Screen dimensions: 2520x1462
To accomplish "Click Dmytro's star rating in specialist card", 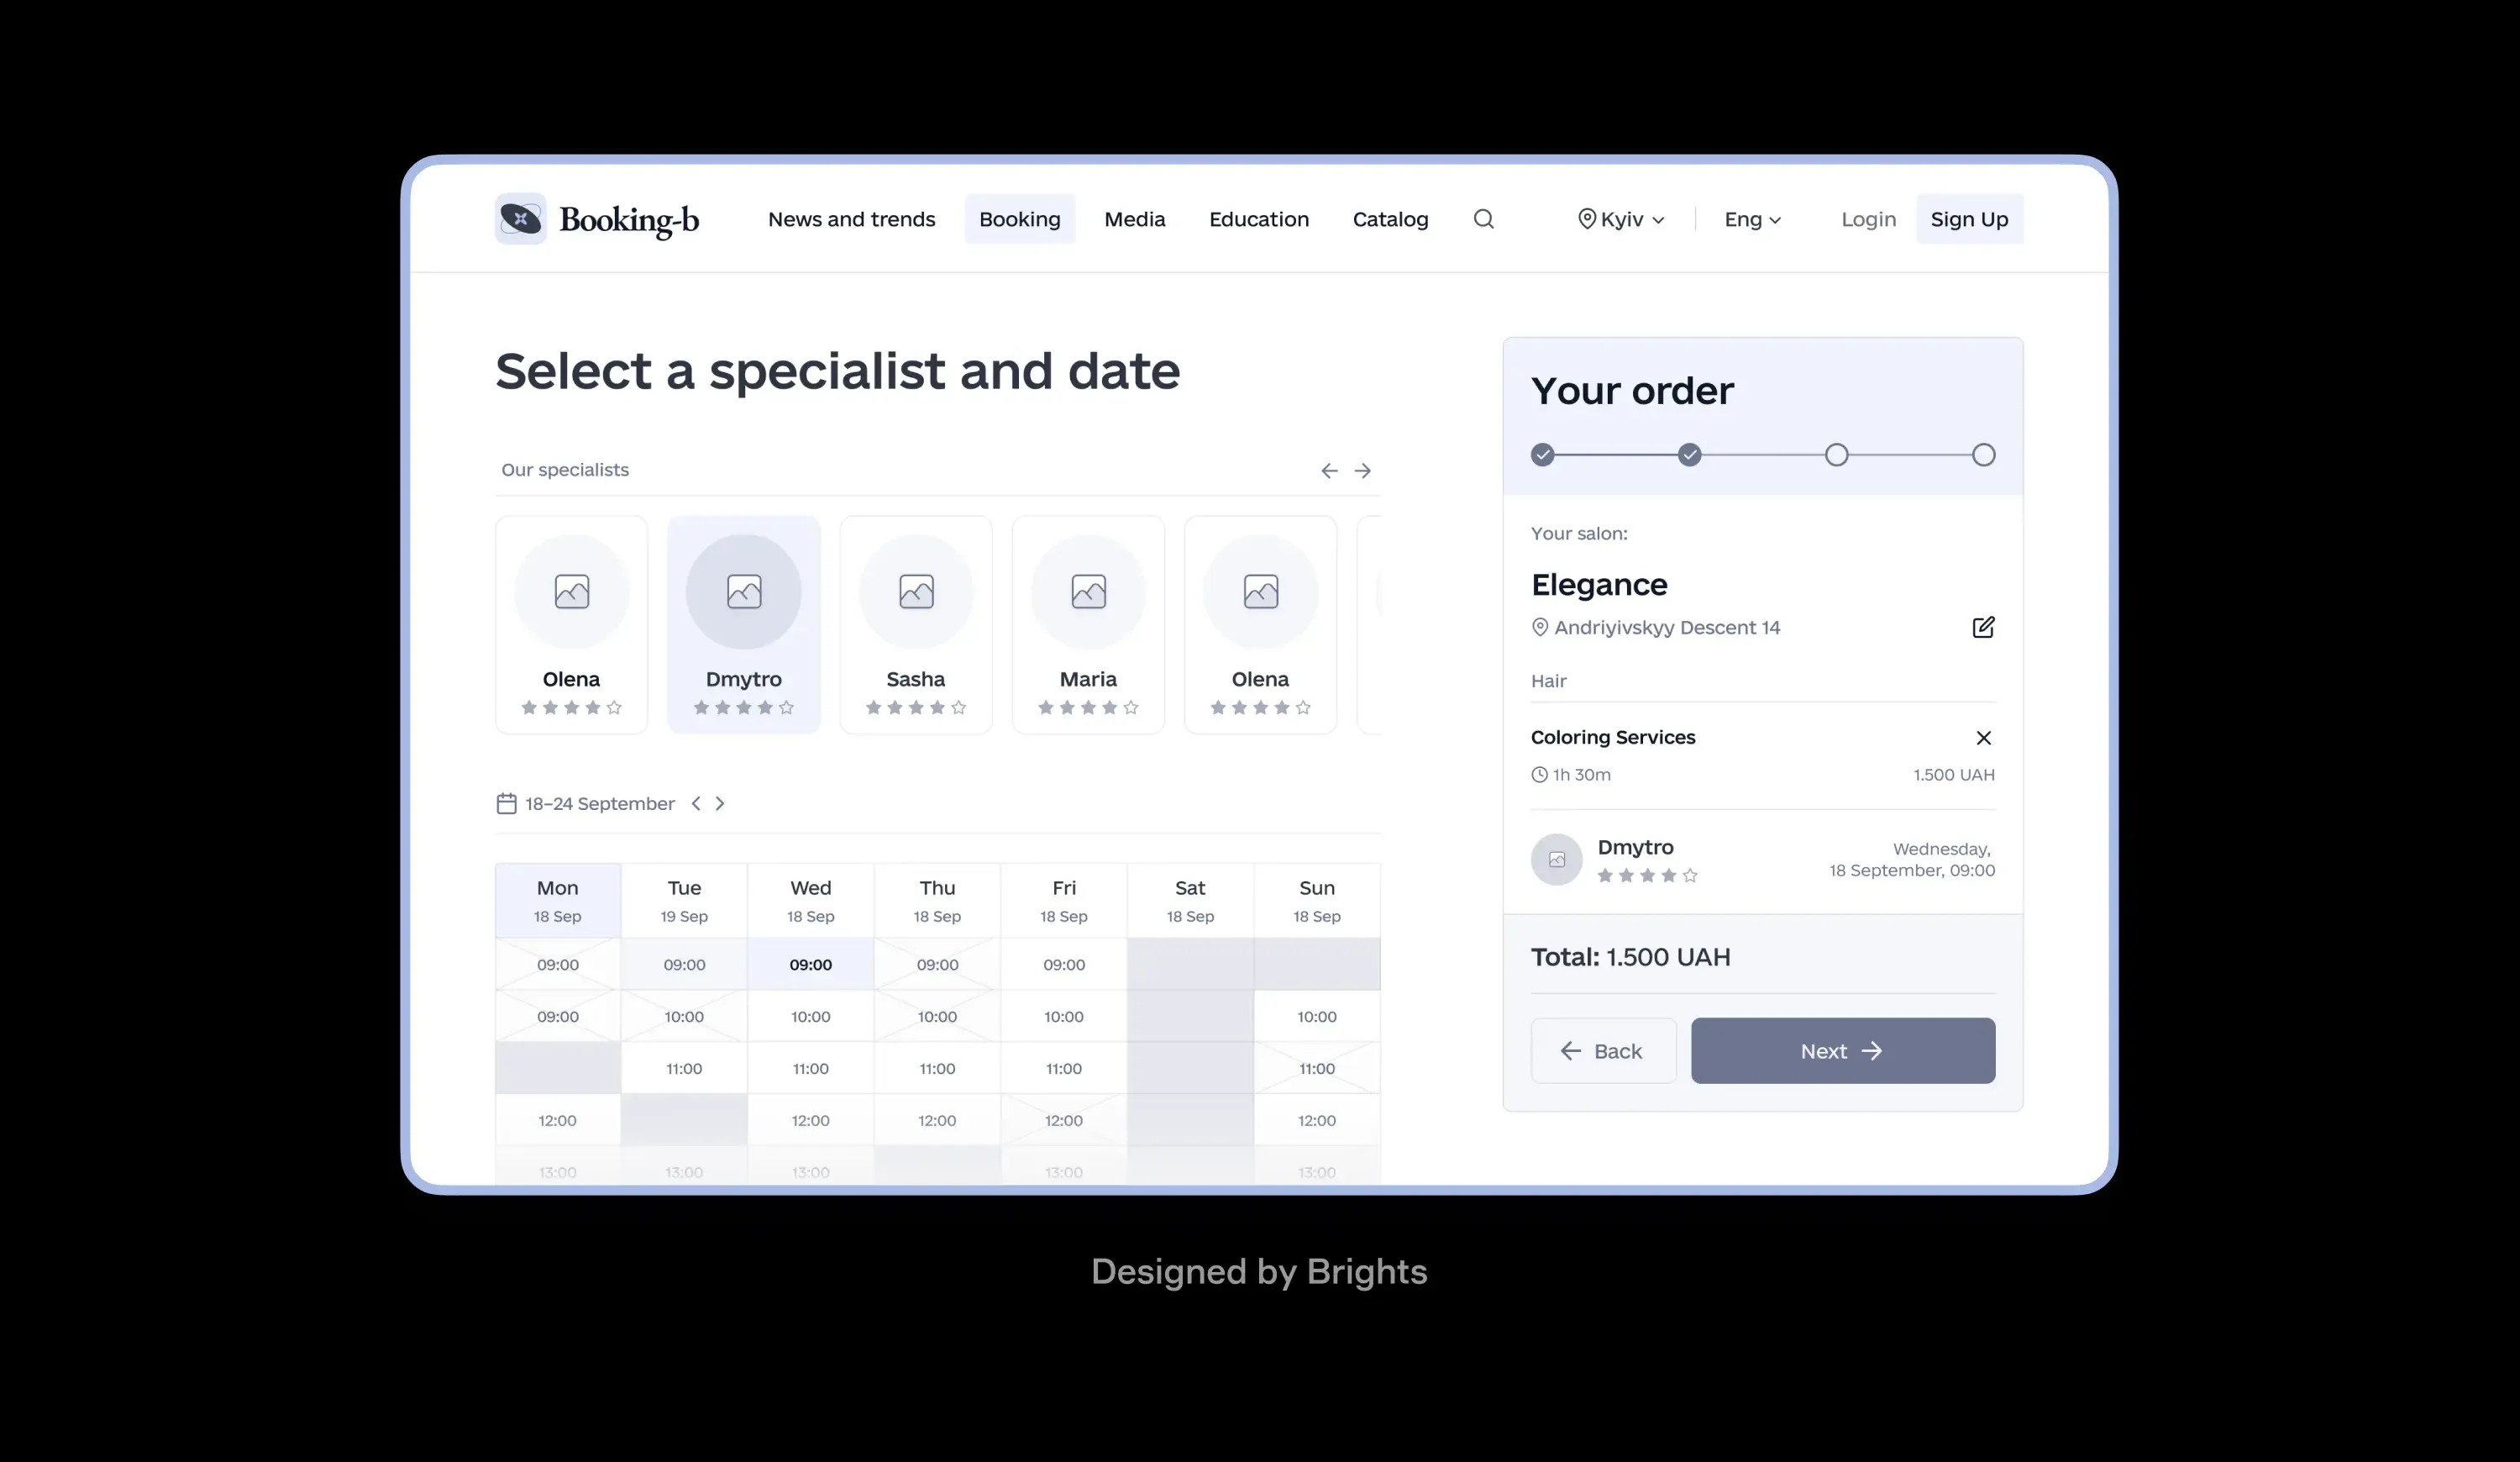I will click(744, 708).
